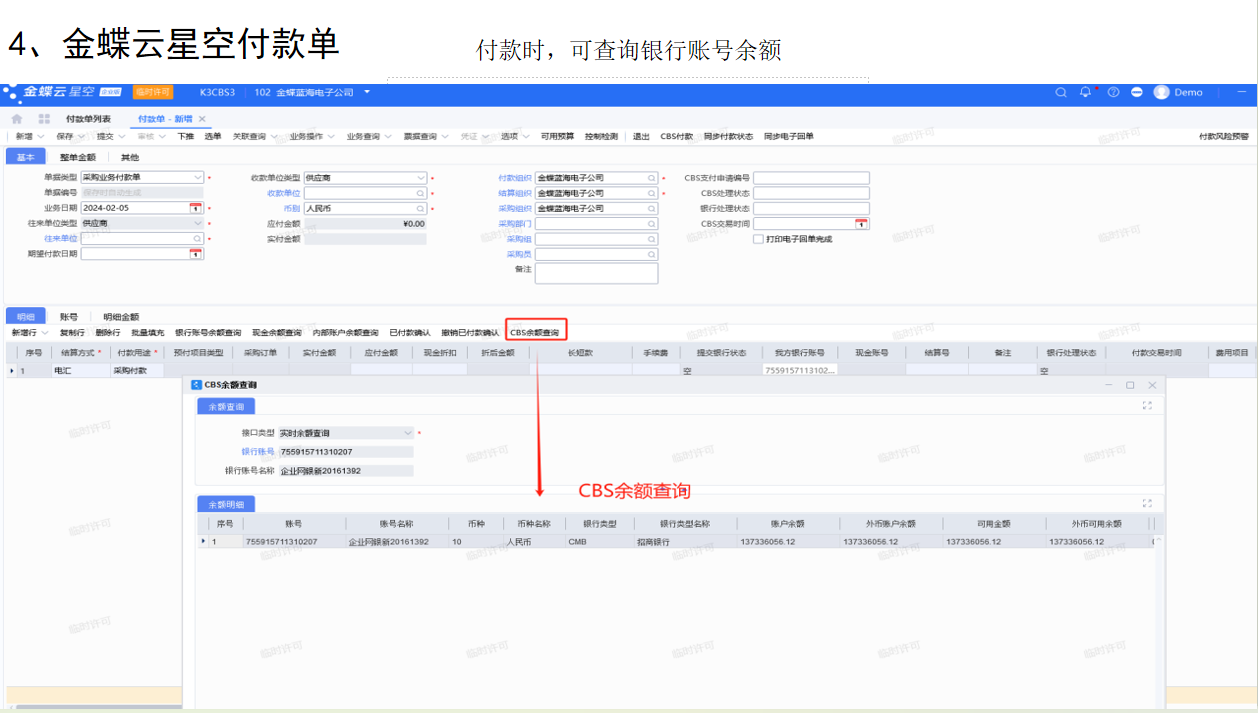Expand the 选项 toolbar menu
This screenshot has height=713, width=1258.
(x=515, y=137)
